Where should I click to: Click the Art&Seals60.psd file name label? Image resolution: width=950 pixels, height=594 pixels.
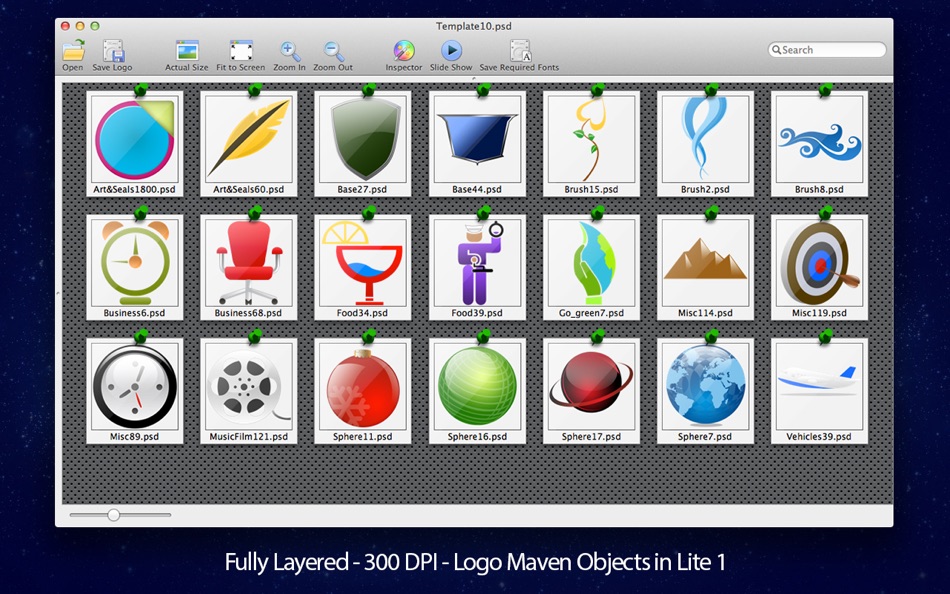click(248, 189)
